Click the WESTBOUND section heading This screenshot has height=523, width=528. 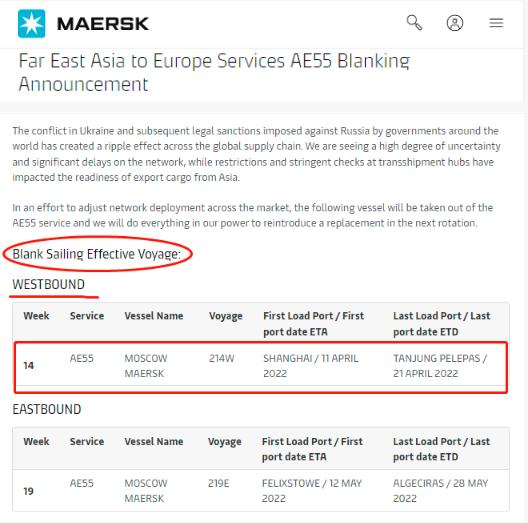click(48, 285)
